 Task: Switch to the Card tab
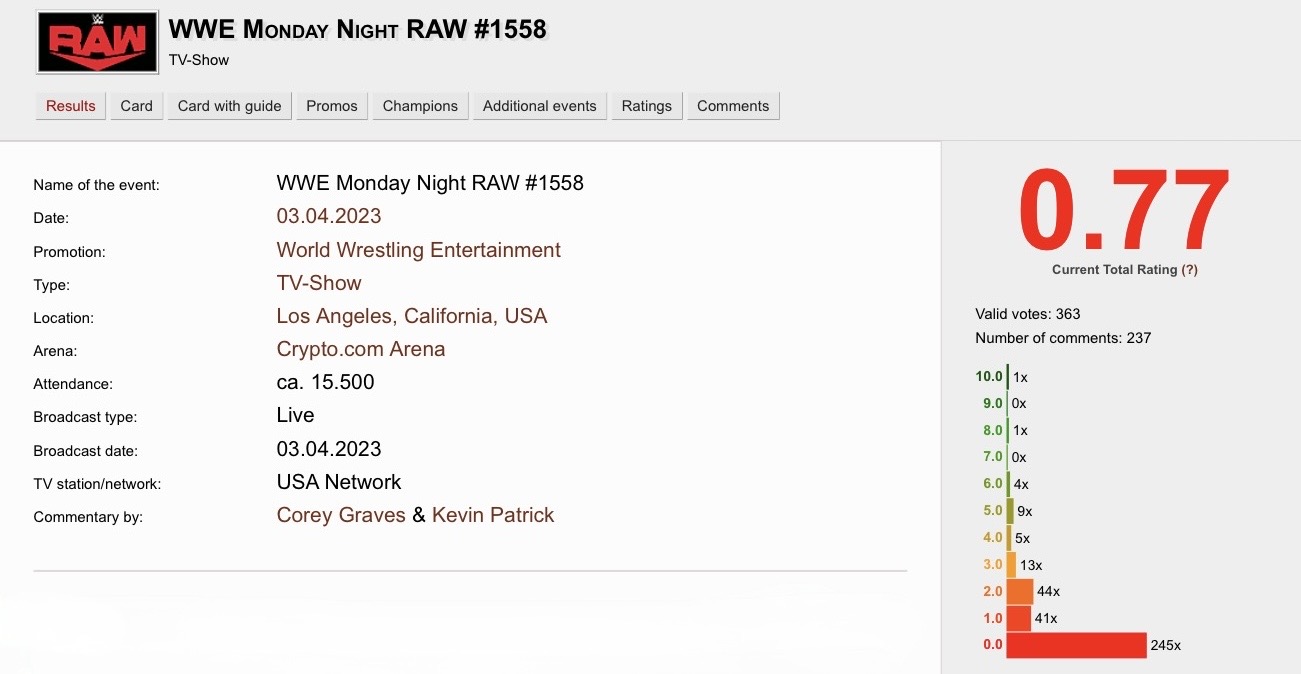coord(137,106)
